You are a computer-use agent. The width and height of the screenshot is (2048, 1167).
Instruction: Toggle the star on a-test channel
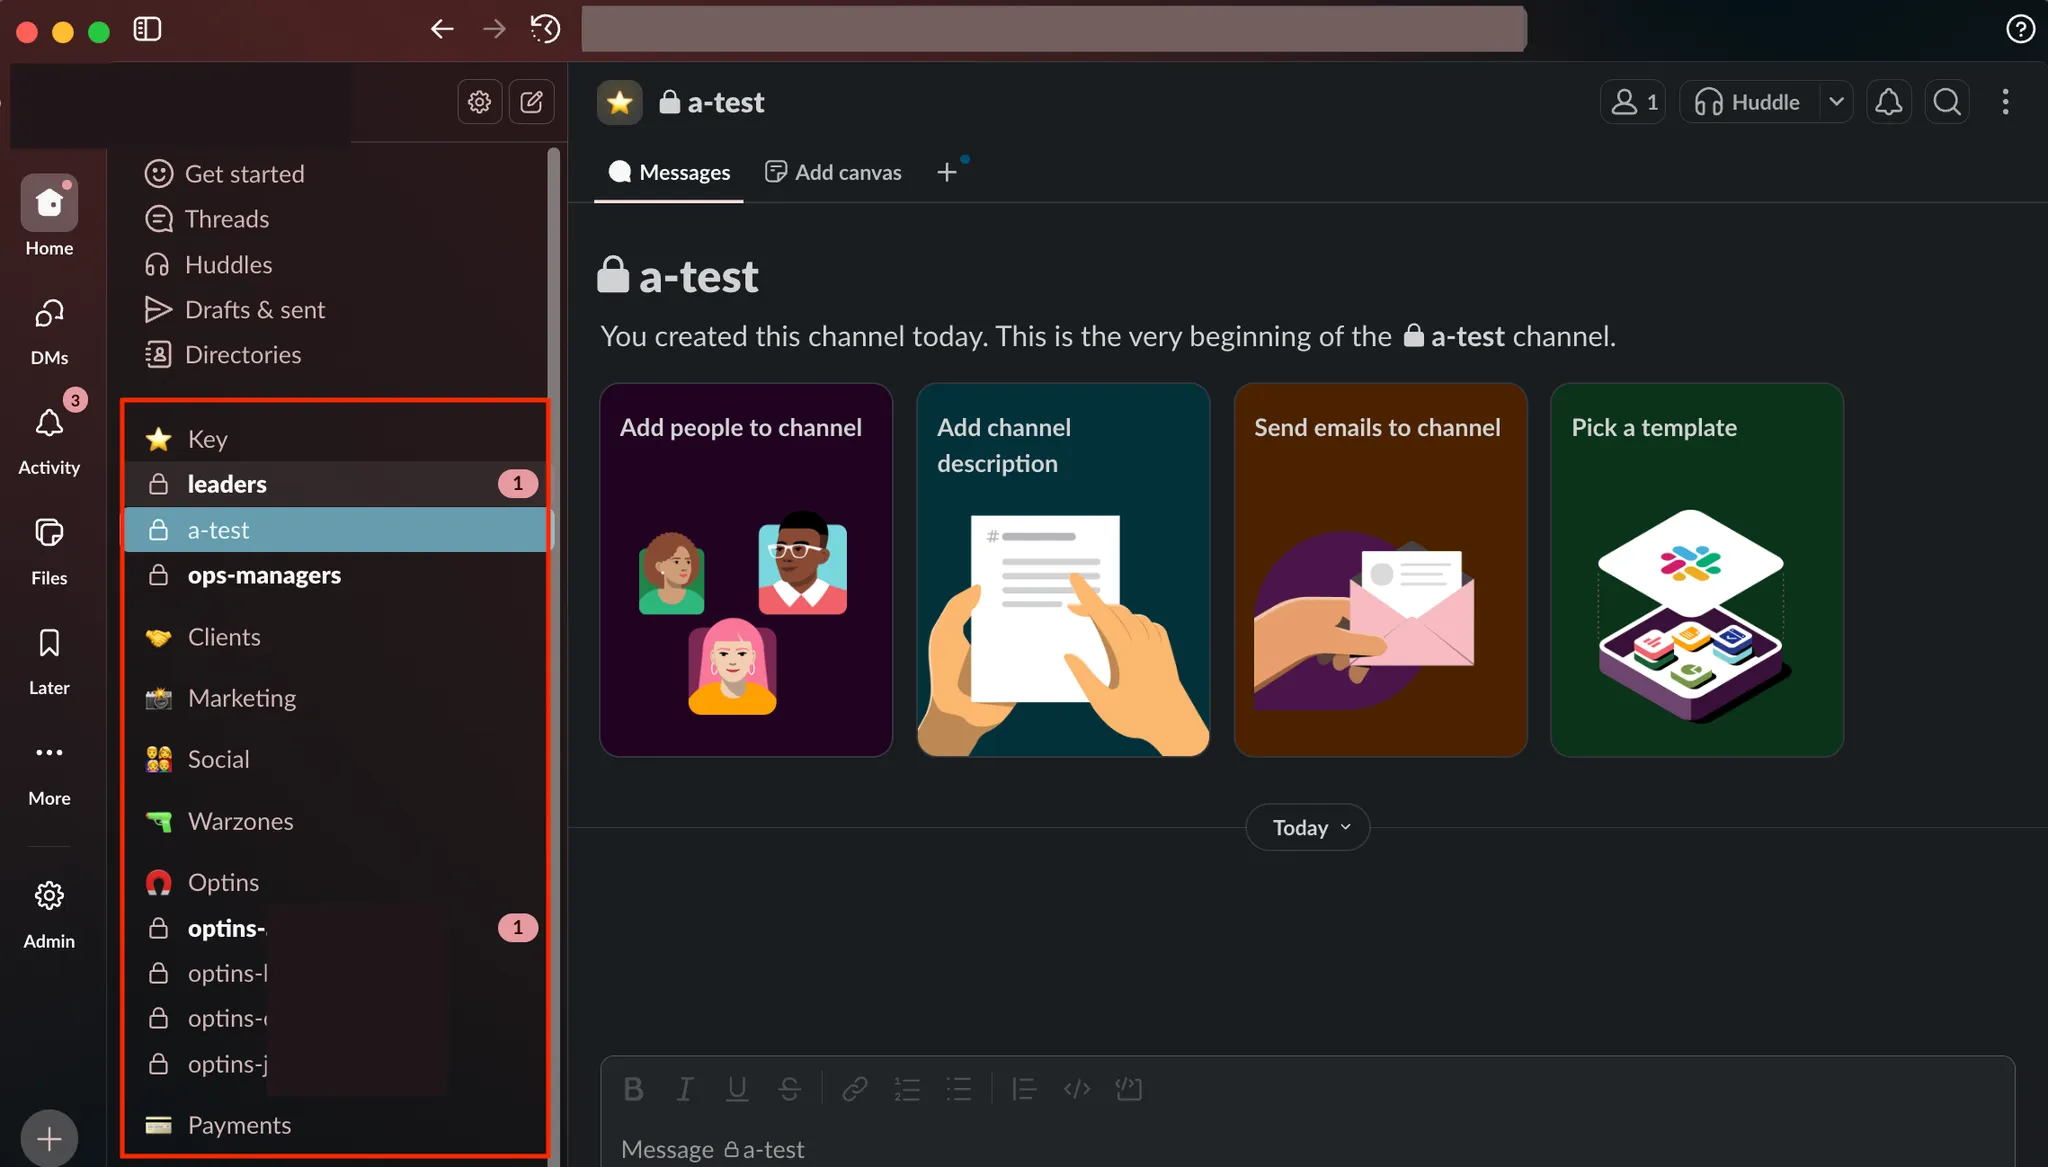tap(620, 102)
